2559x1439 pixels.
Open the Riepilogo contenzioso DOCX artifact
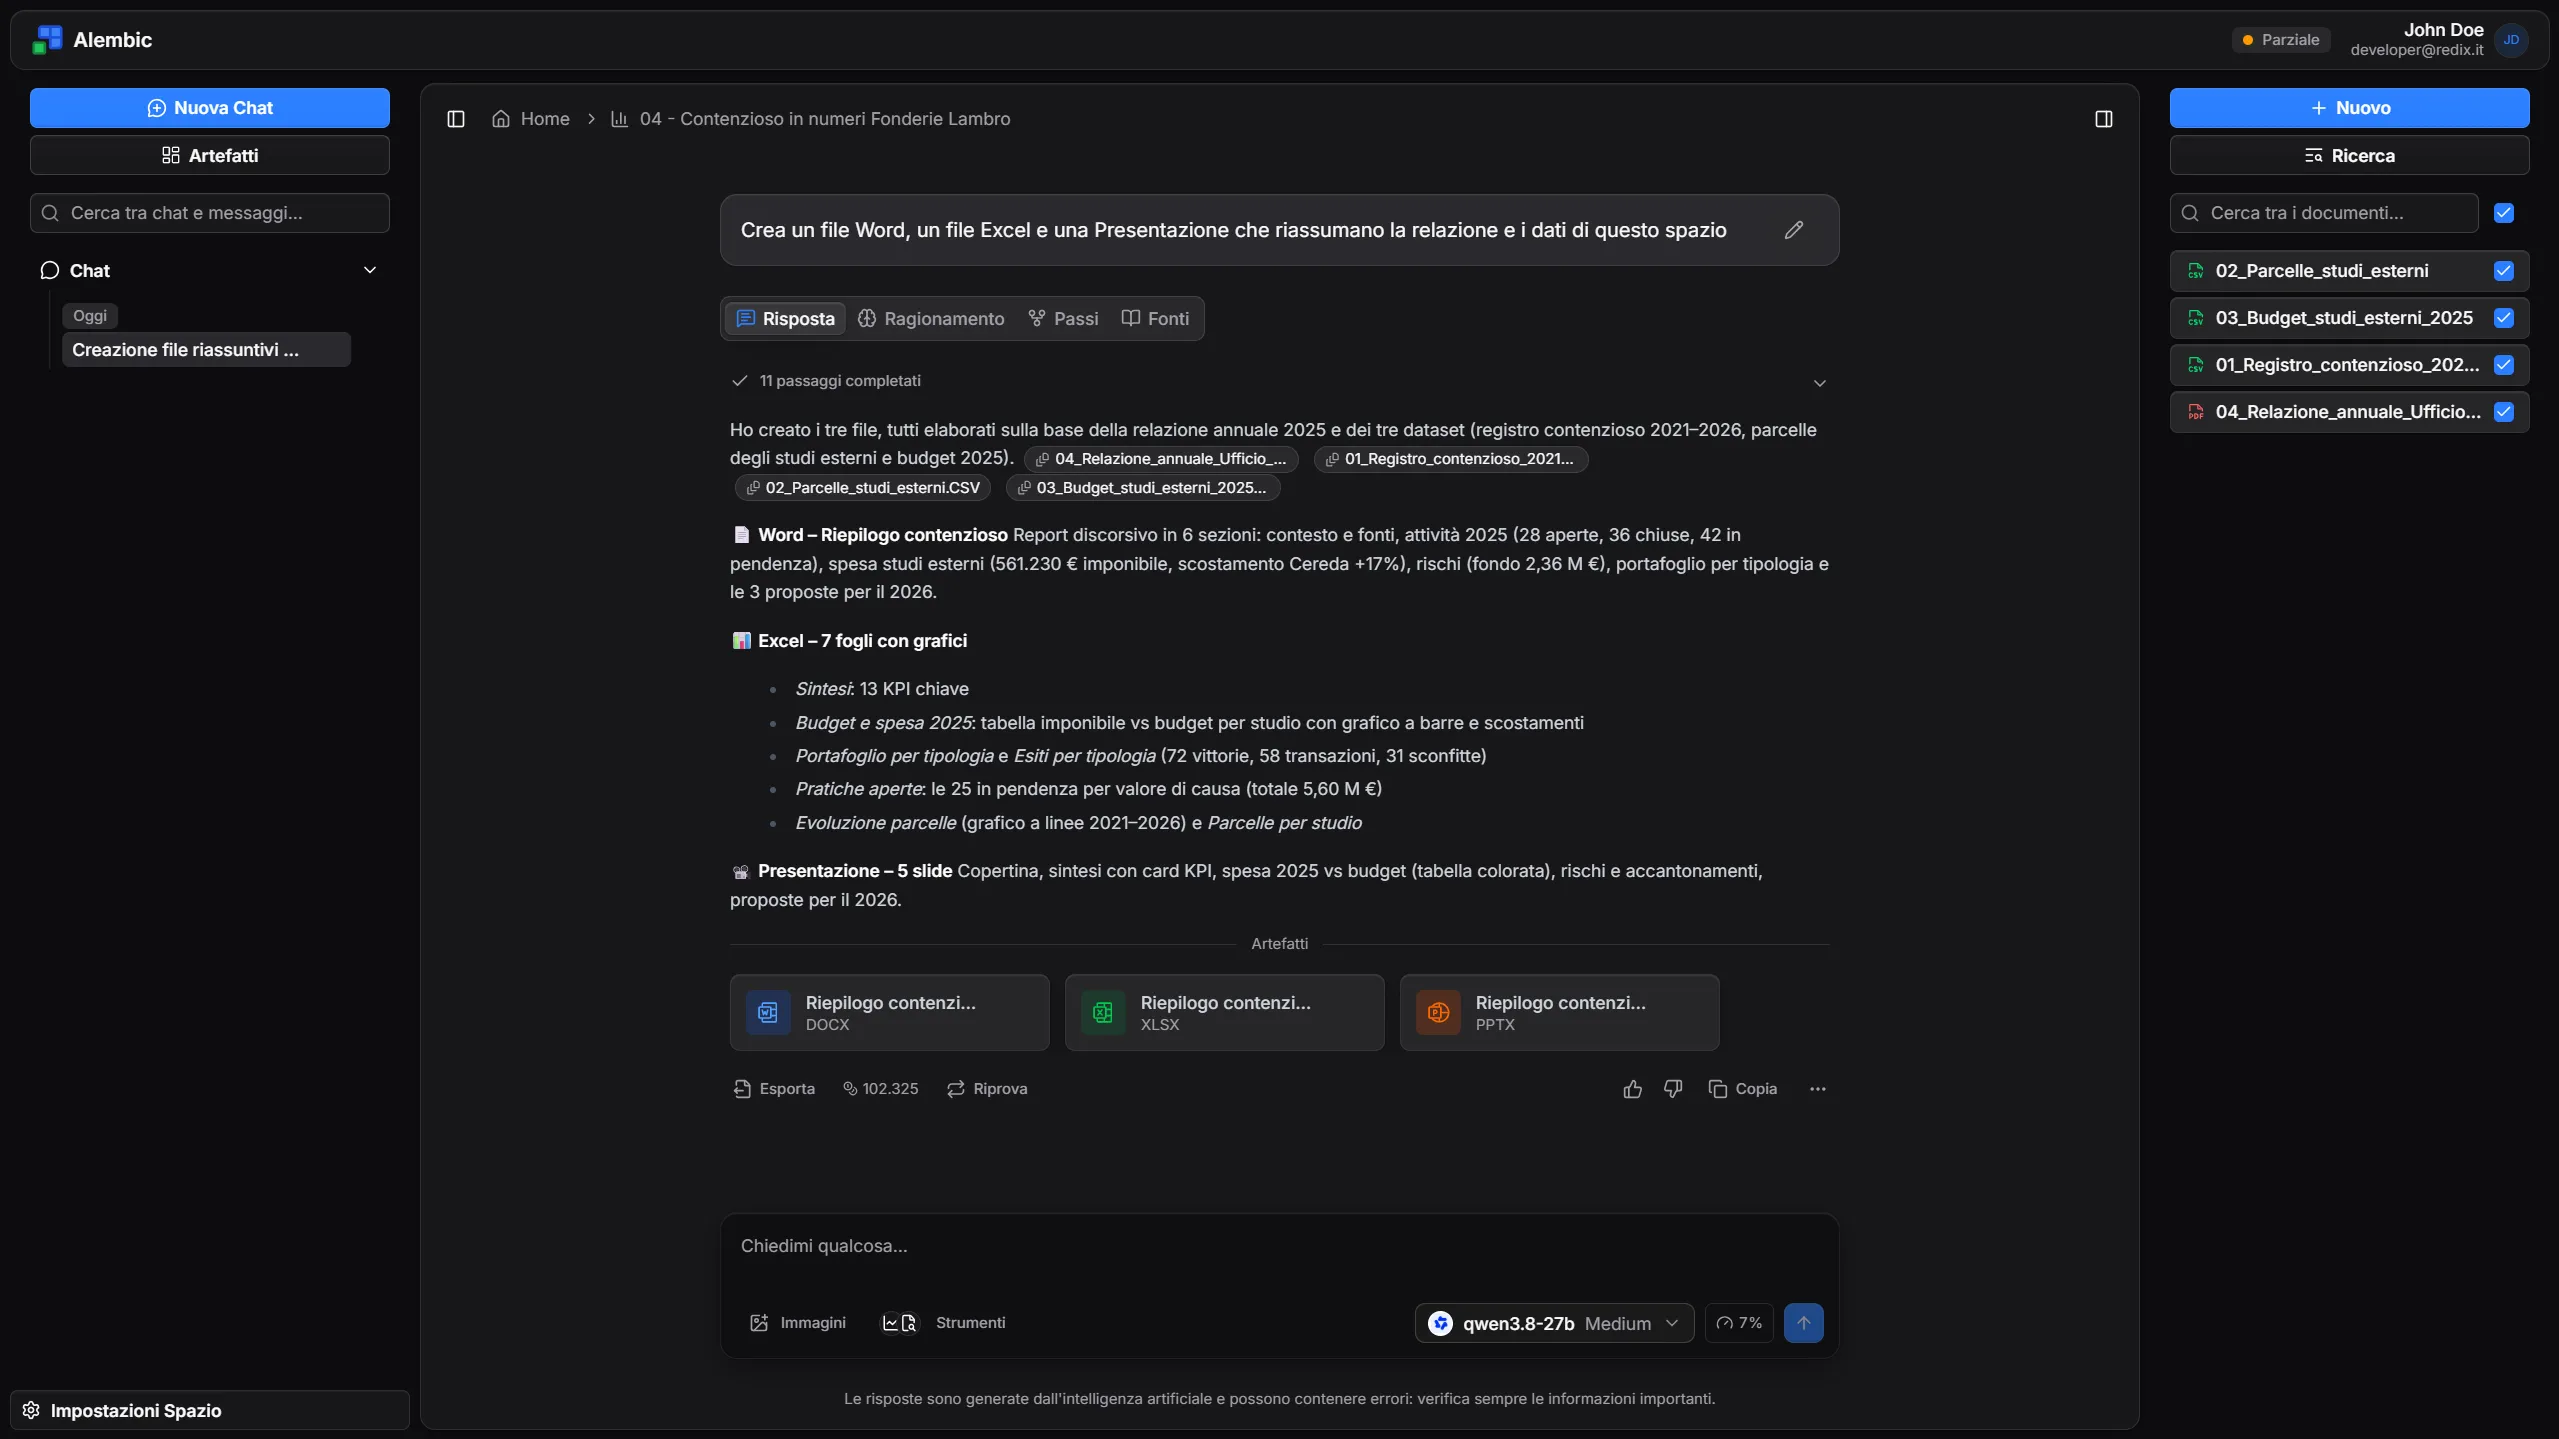[890, 1013]
